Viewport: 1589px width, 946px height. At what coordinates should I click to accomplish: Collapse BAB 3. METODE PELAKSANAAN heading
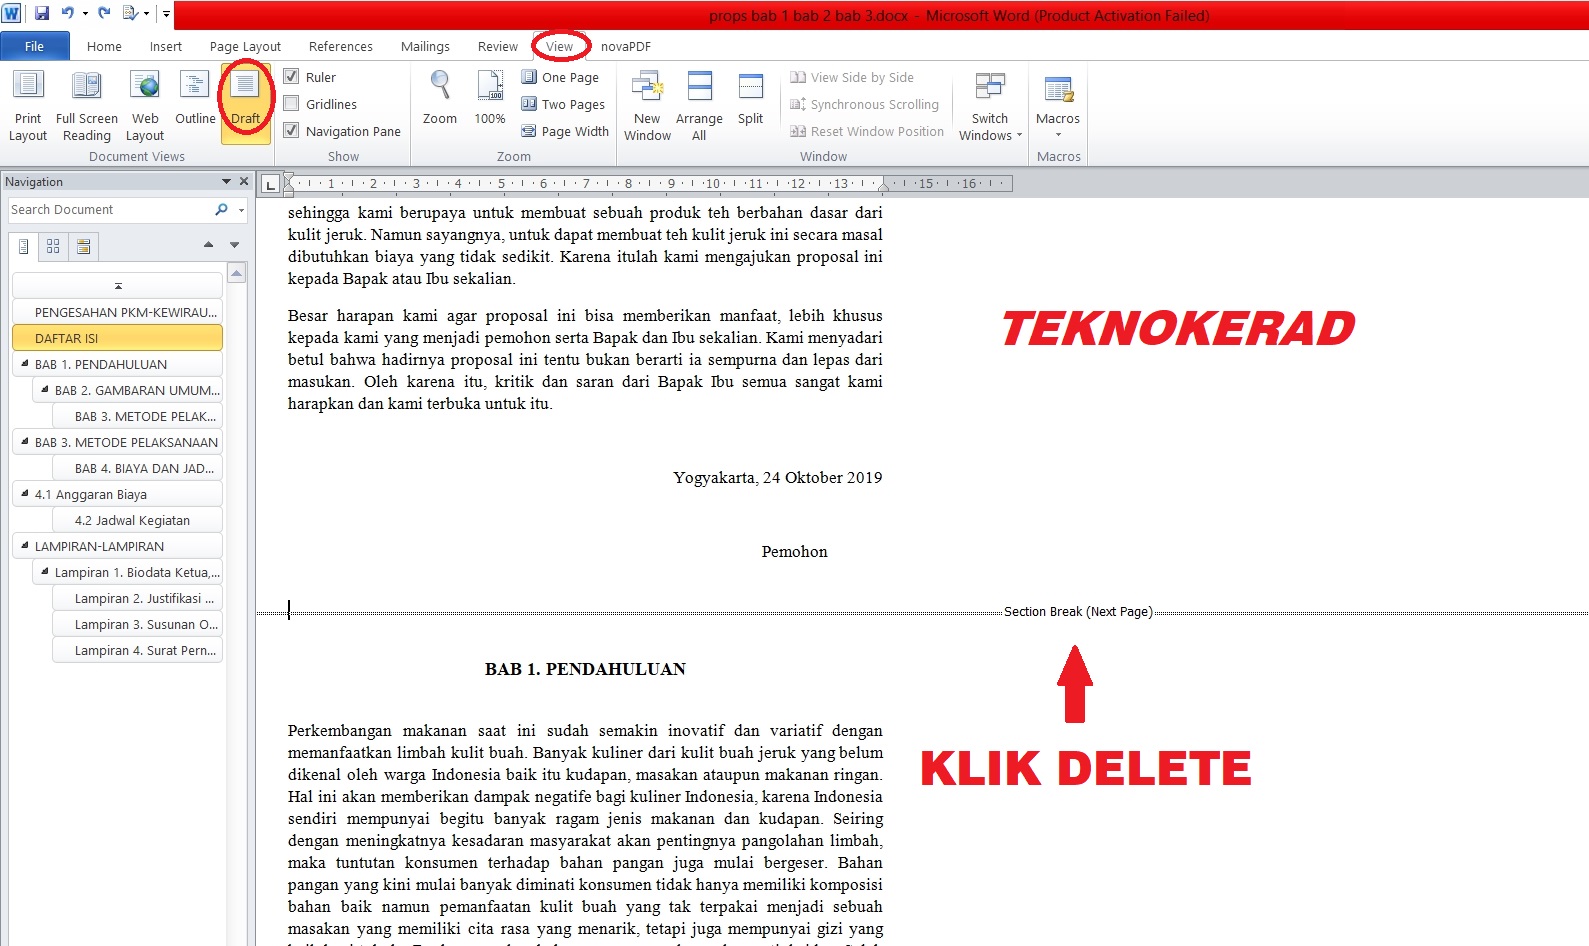[x=25, y=442]
